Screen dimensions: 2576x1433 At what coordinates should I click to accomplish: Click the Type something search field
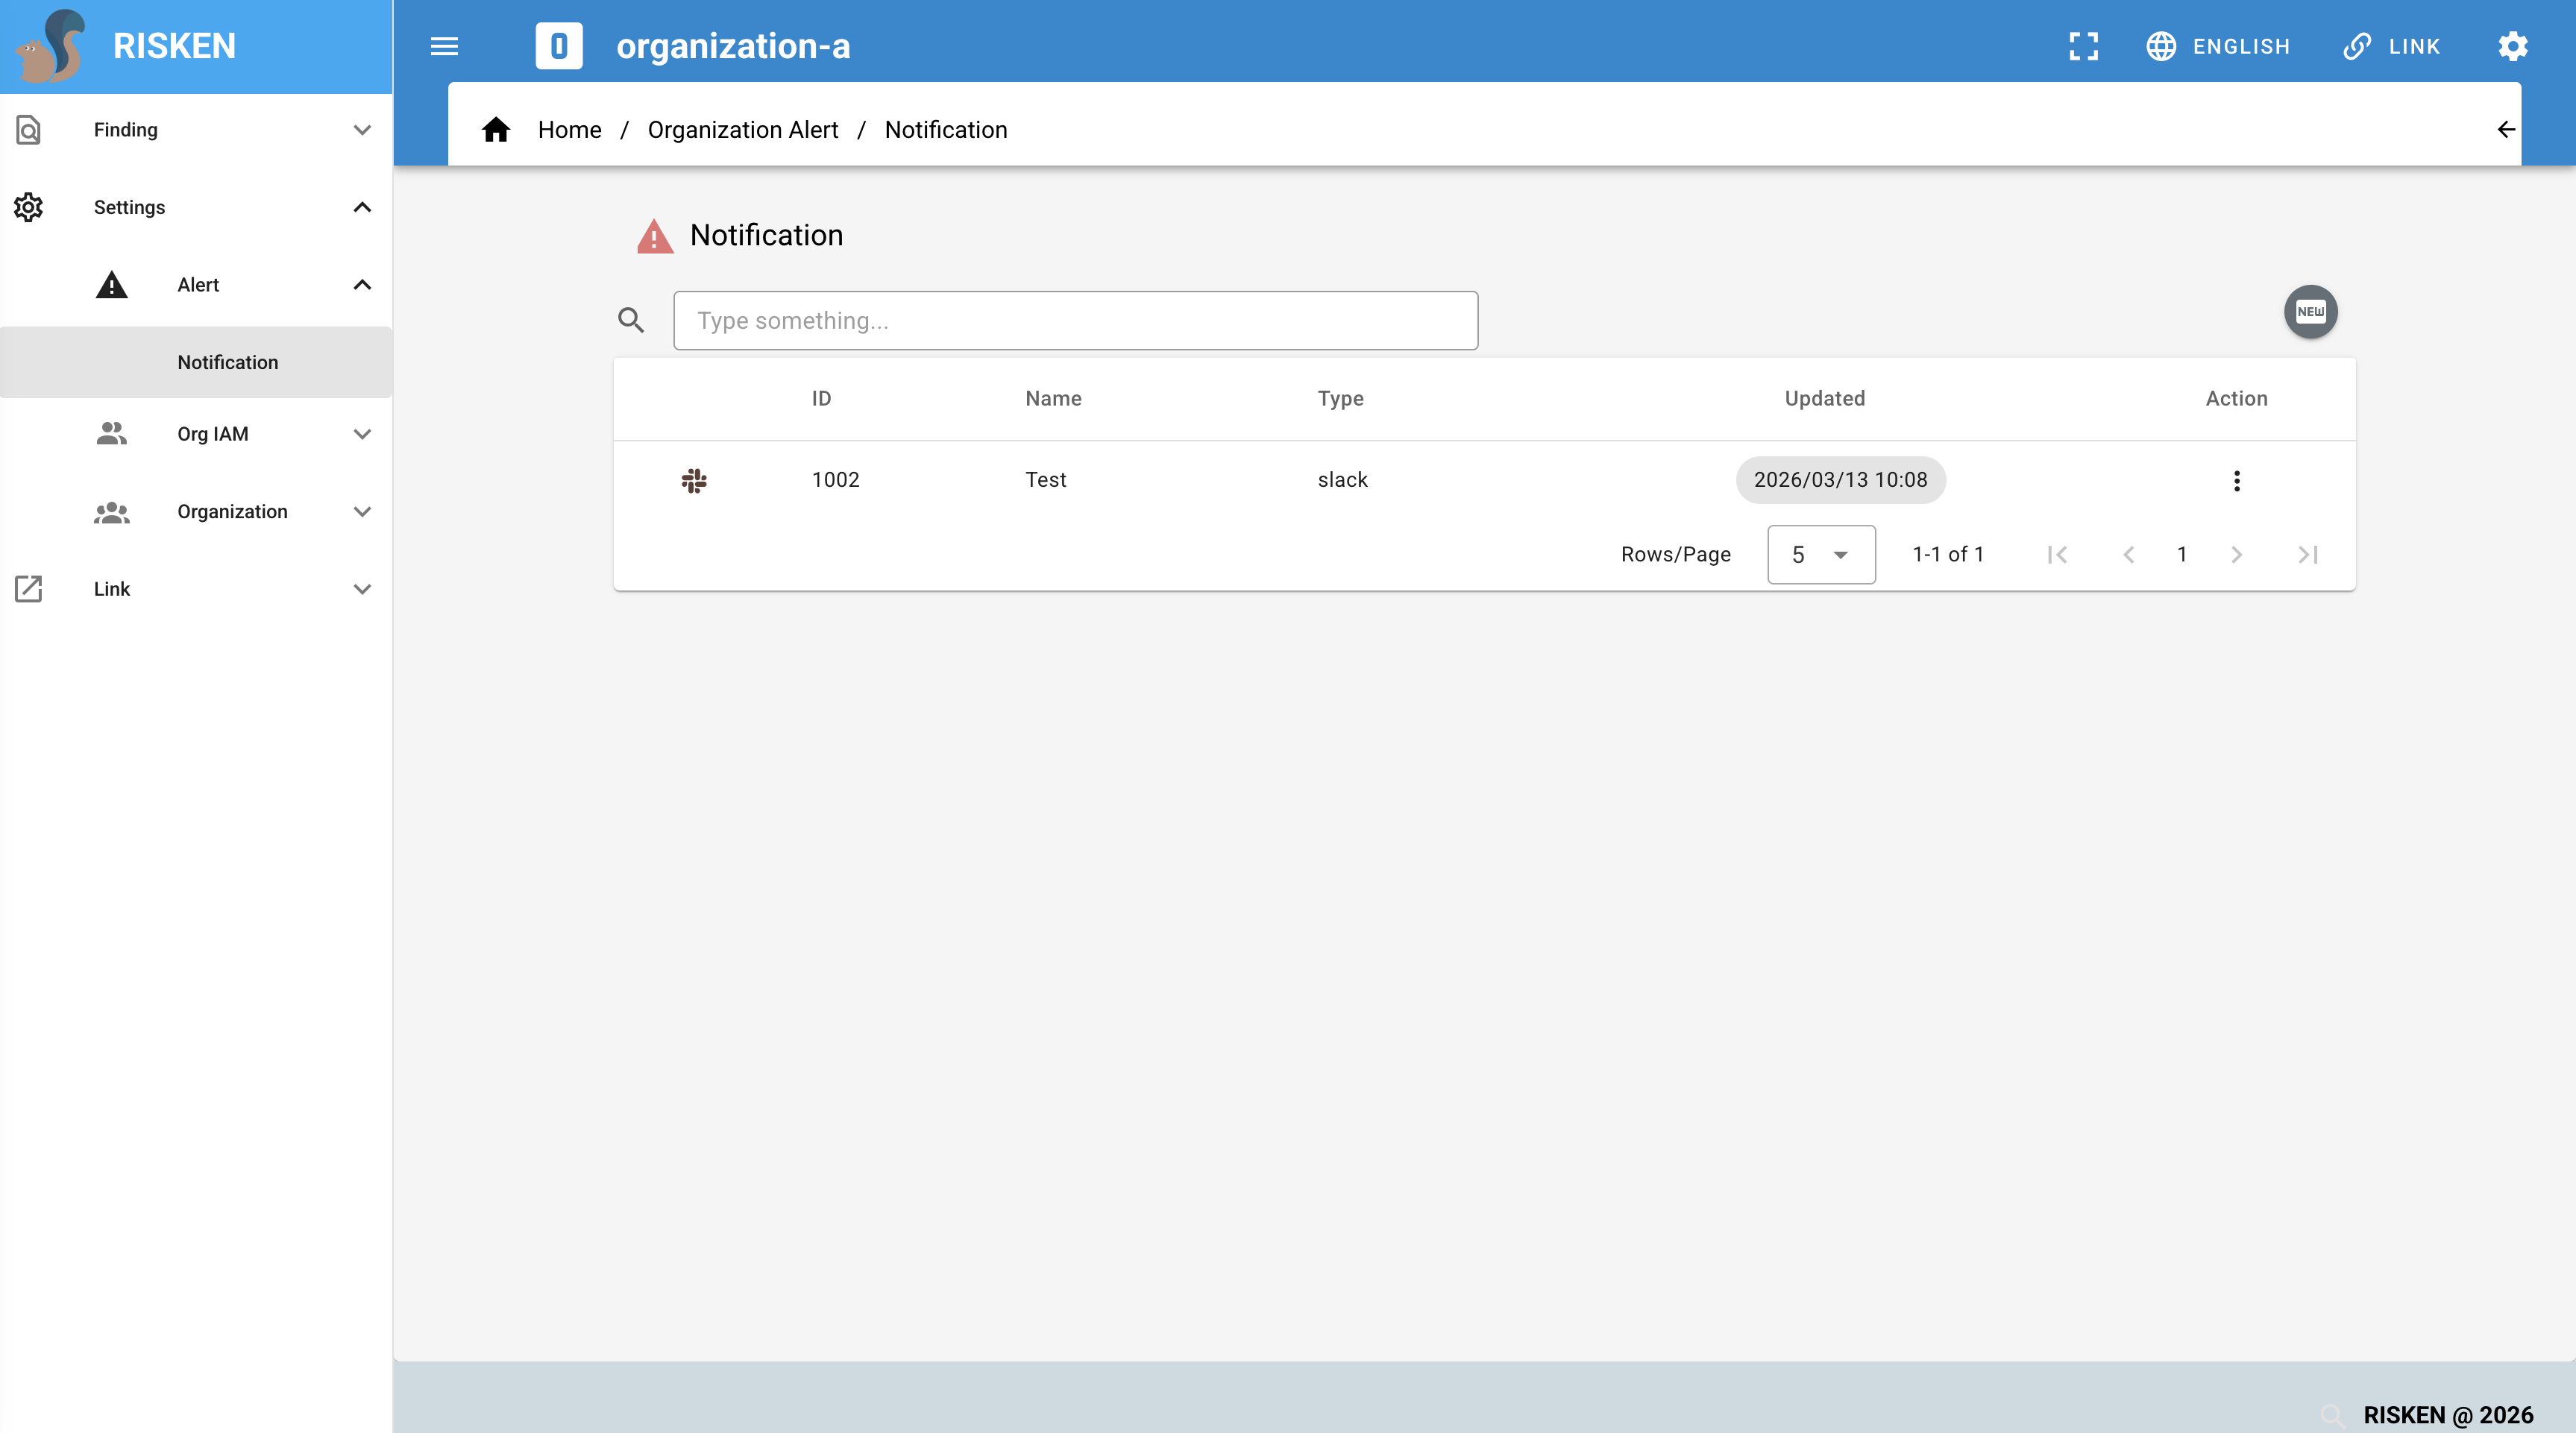(x=1075, y=320)
